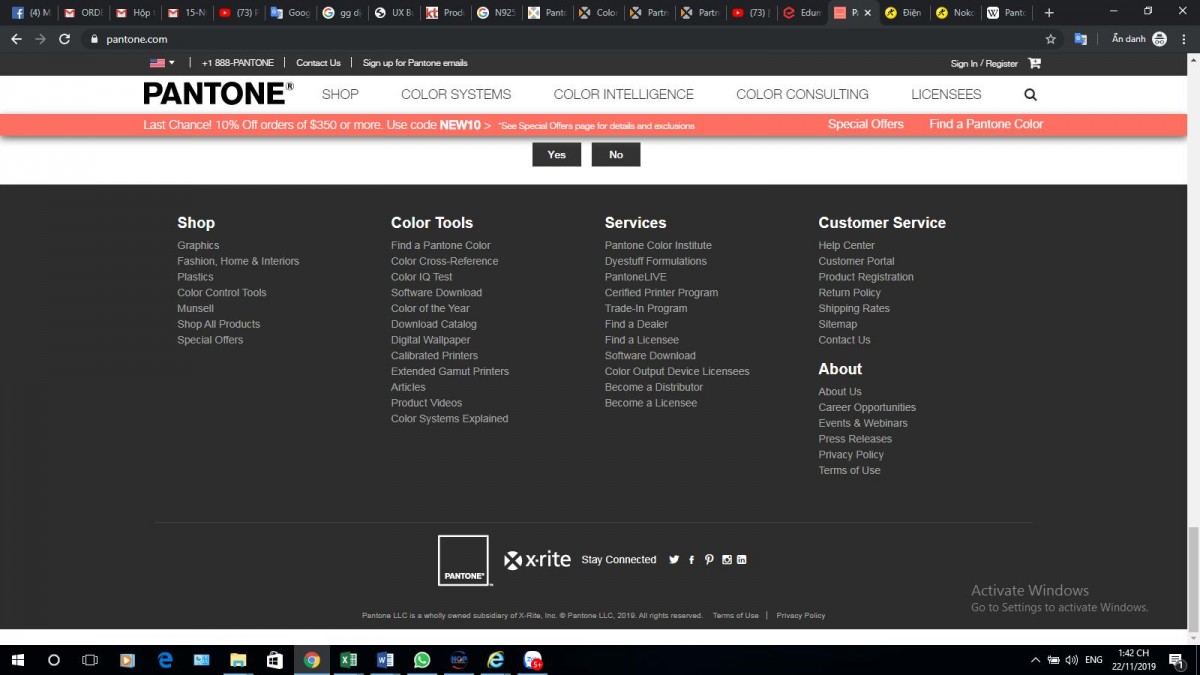Open the US flag country dropdown
Image resolution: width=1200 pixels, height=675 pixels.
(162, 63)
